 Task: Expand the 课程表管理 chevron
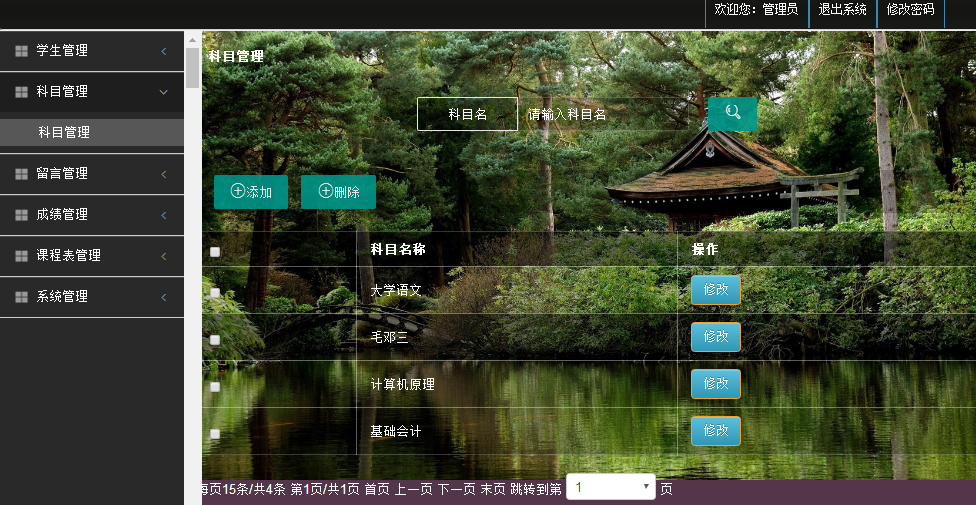click(x=164, y=256)
